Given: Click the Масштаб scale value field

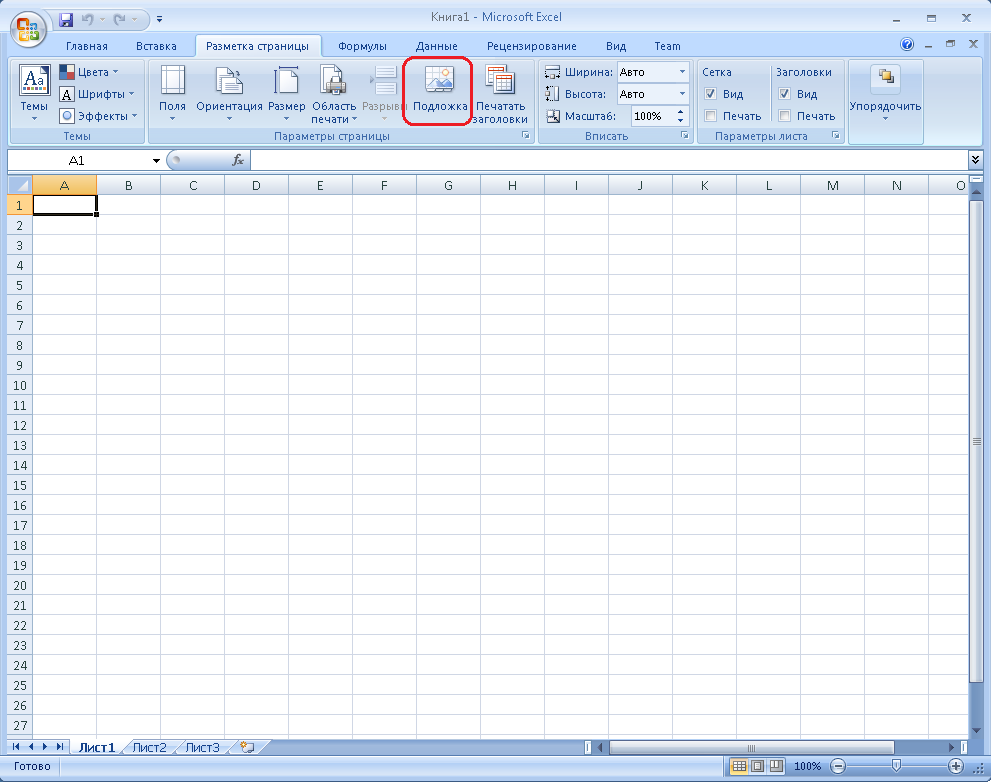Looking at the screenshot, I should [x=652, y=116].
